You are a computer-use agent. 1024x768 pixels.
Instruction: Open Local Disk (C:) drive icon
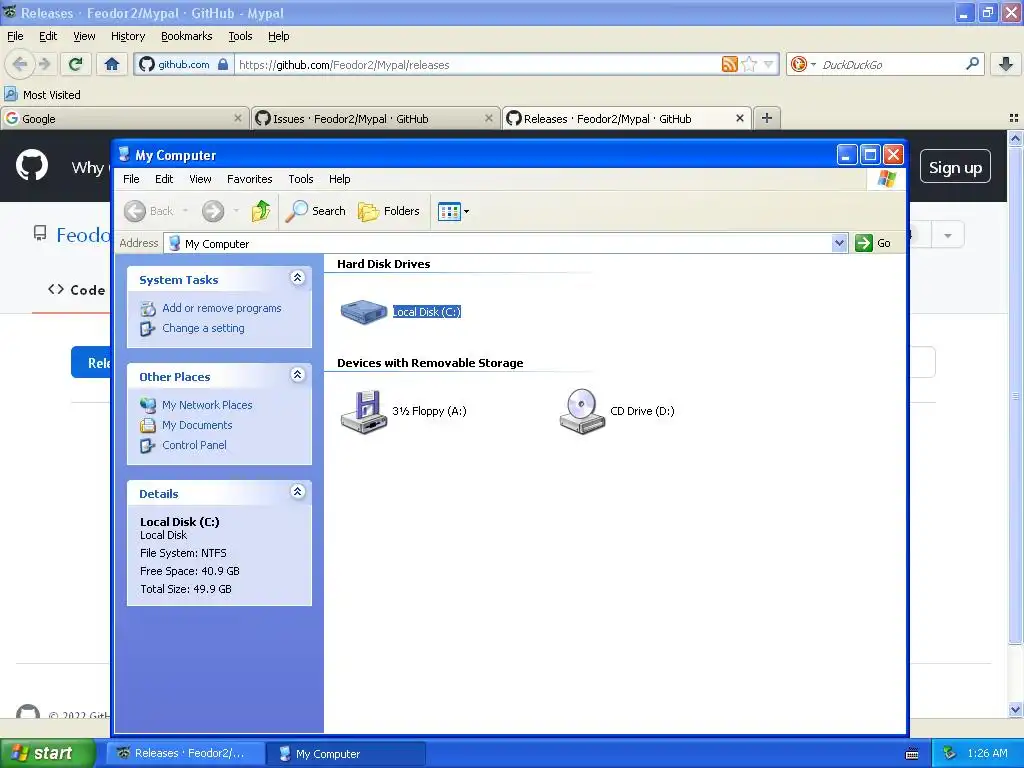pos(364,312)
